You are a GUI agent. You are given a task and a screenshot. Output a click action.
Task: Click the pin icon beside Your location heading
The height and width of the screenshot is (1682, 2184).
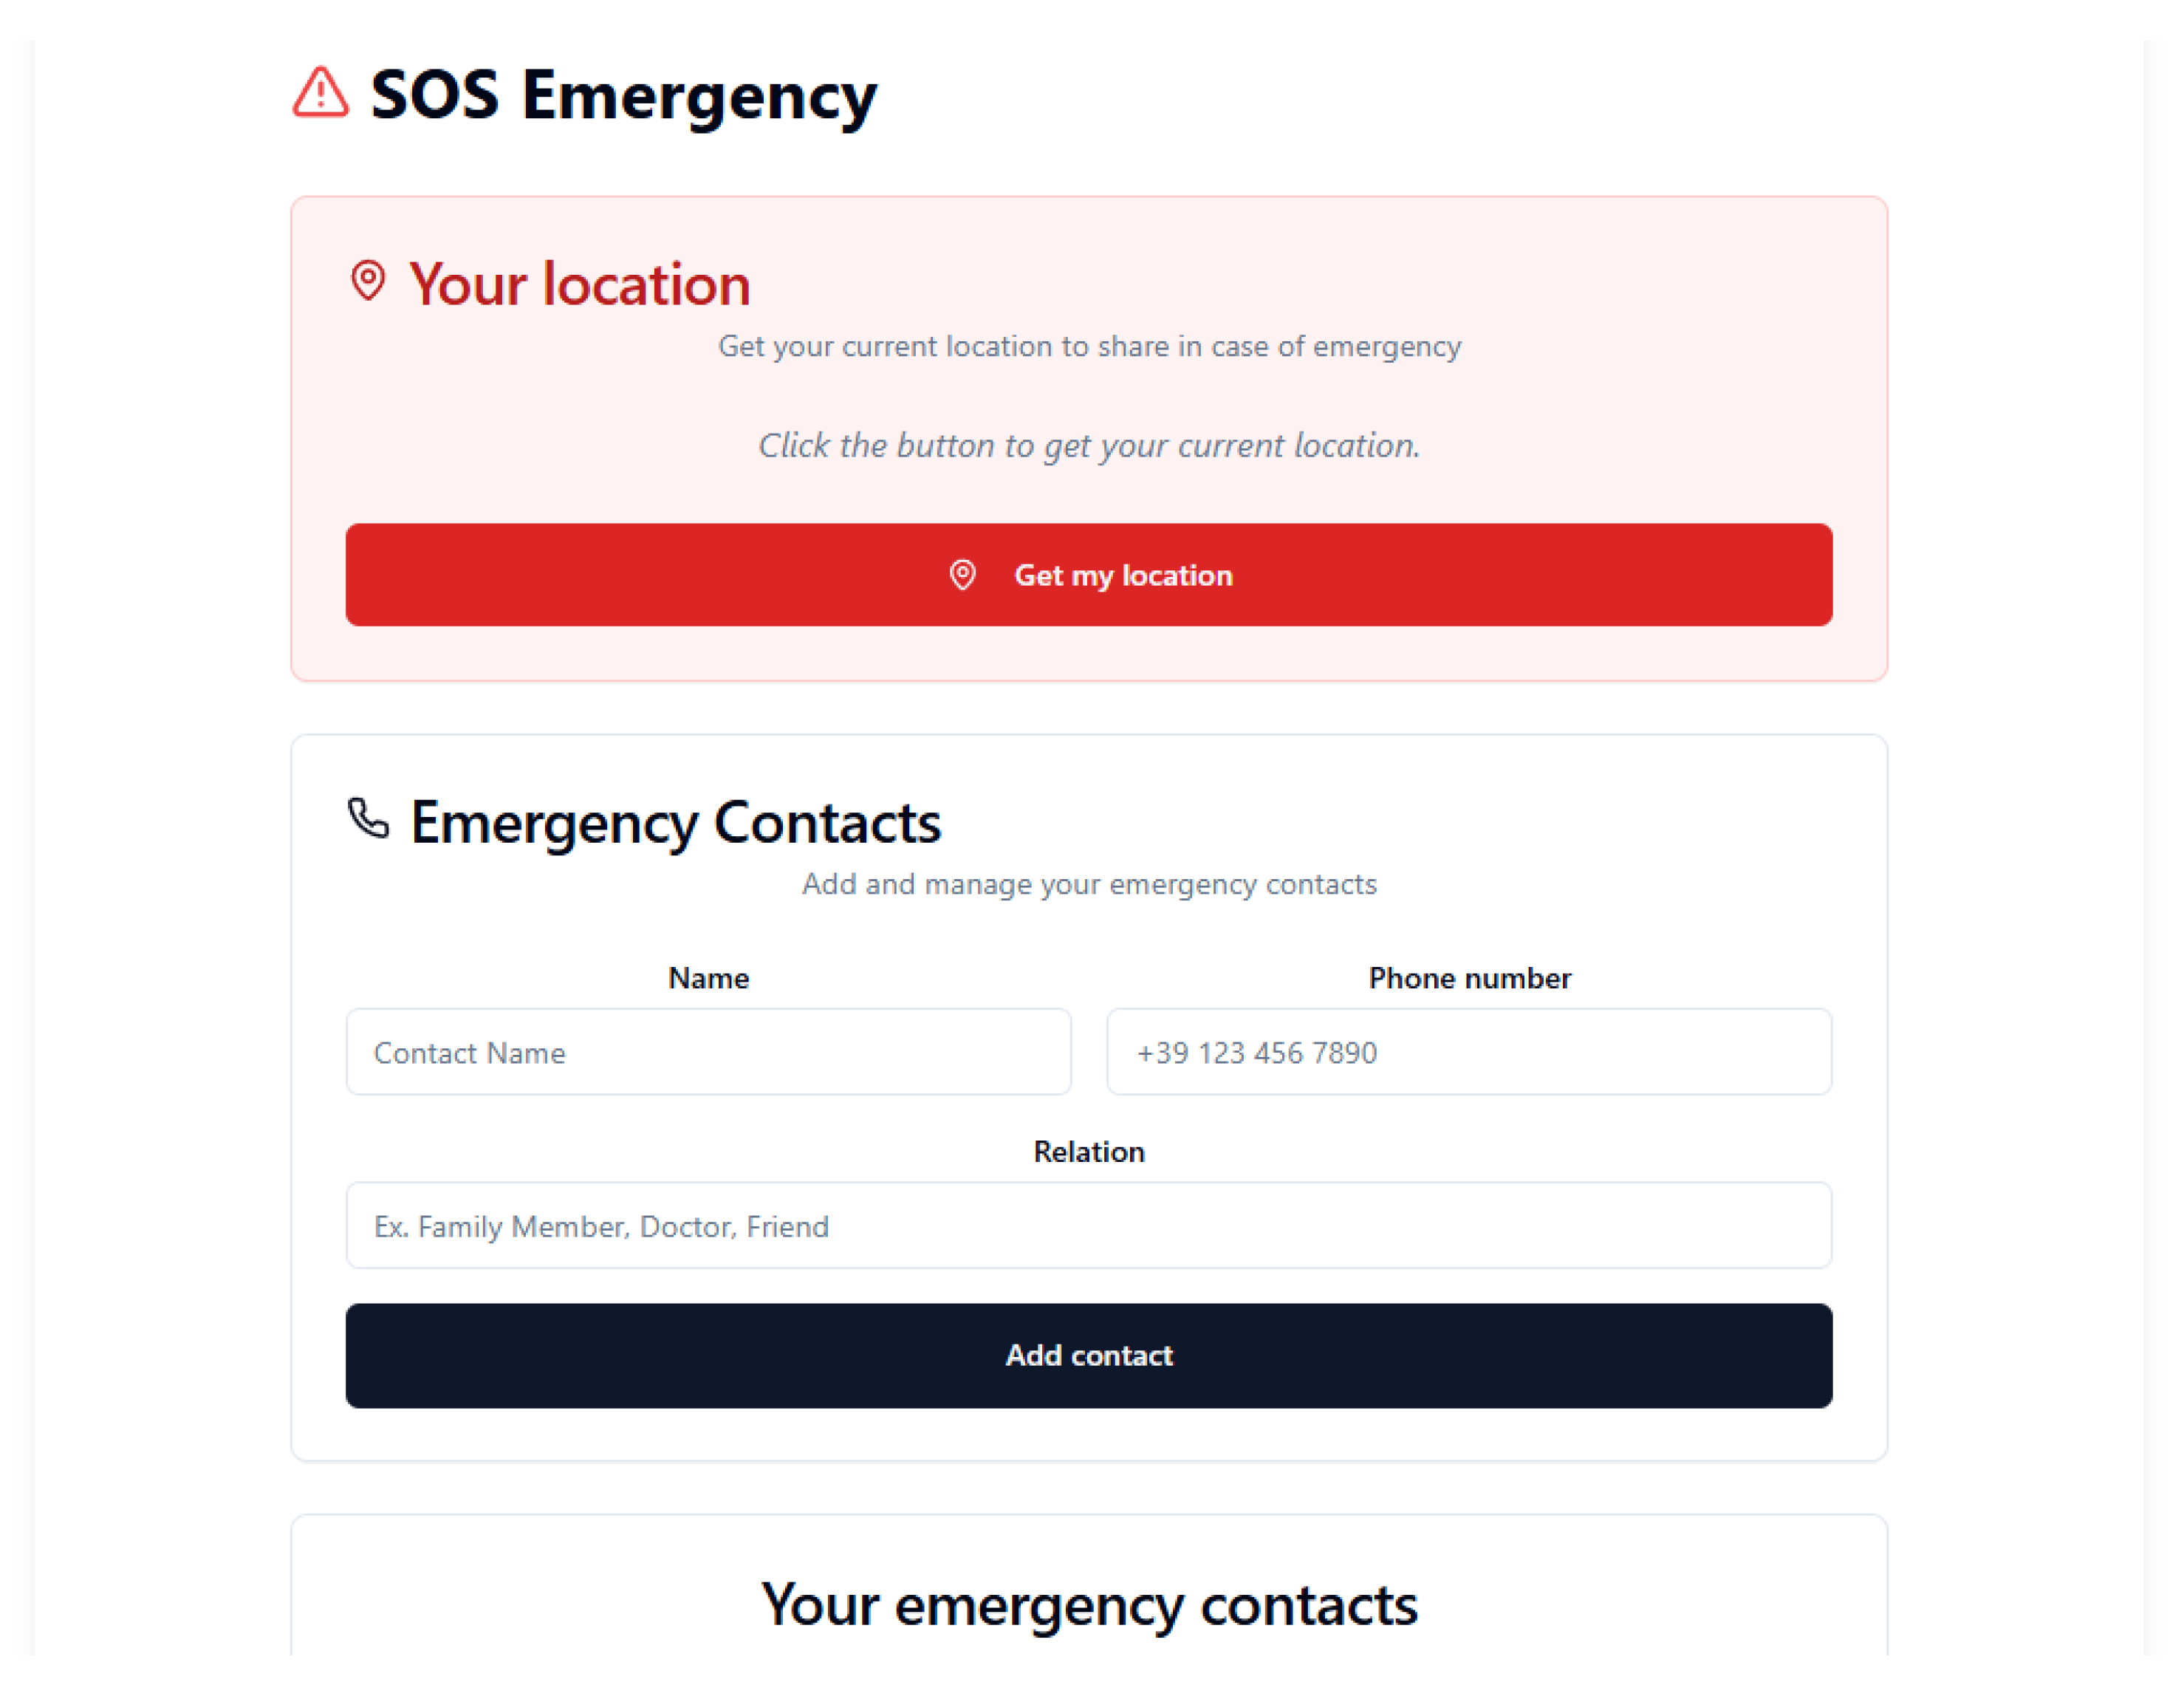pos(368,281)
